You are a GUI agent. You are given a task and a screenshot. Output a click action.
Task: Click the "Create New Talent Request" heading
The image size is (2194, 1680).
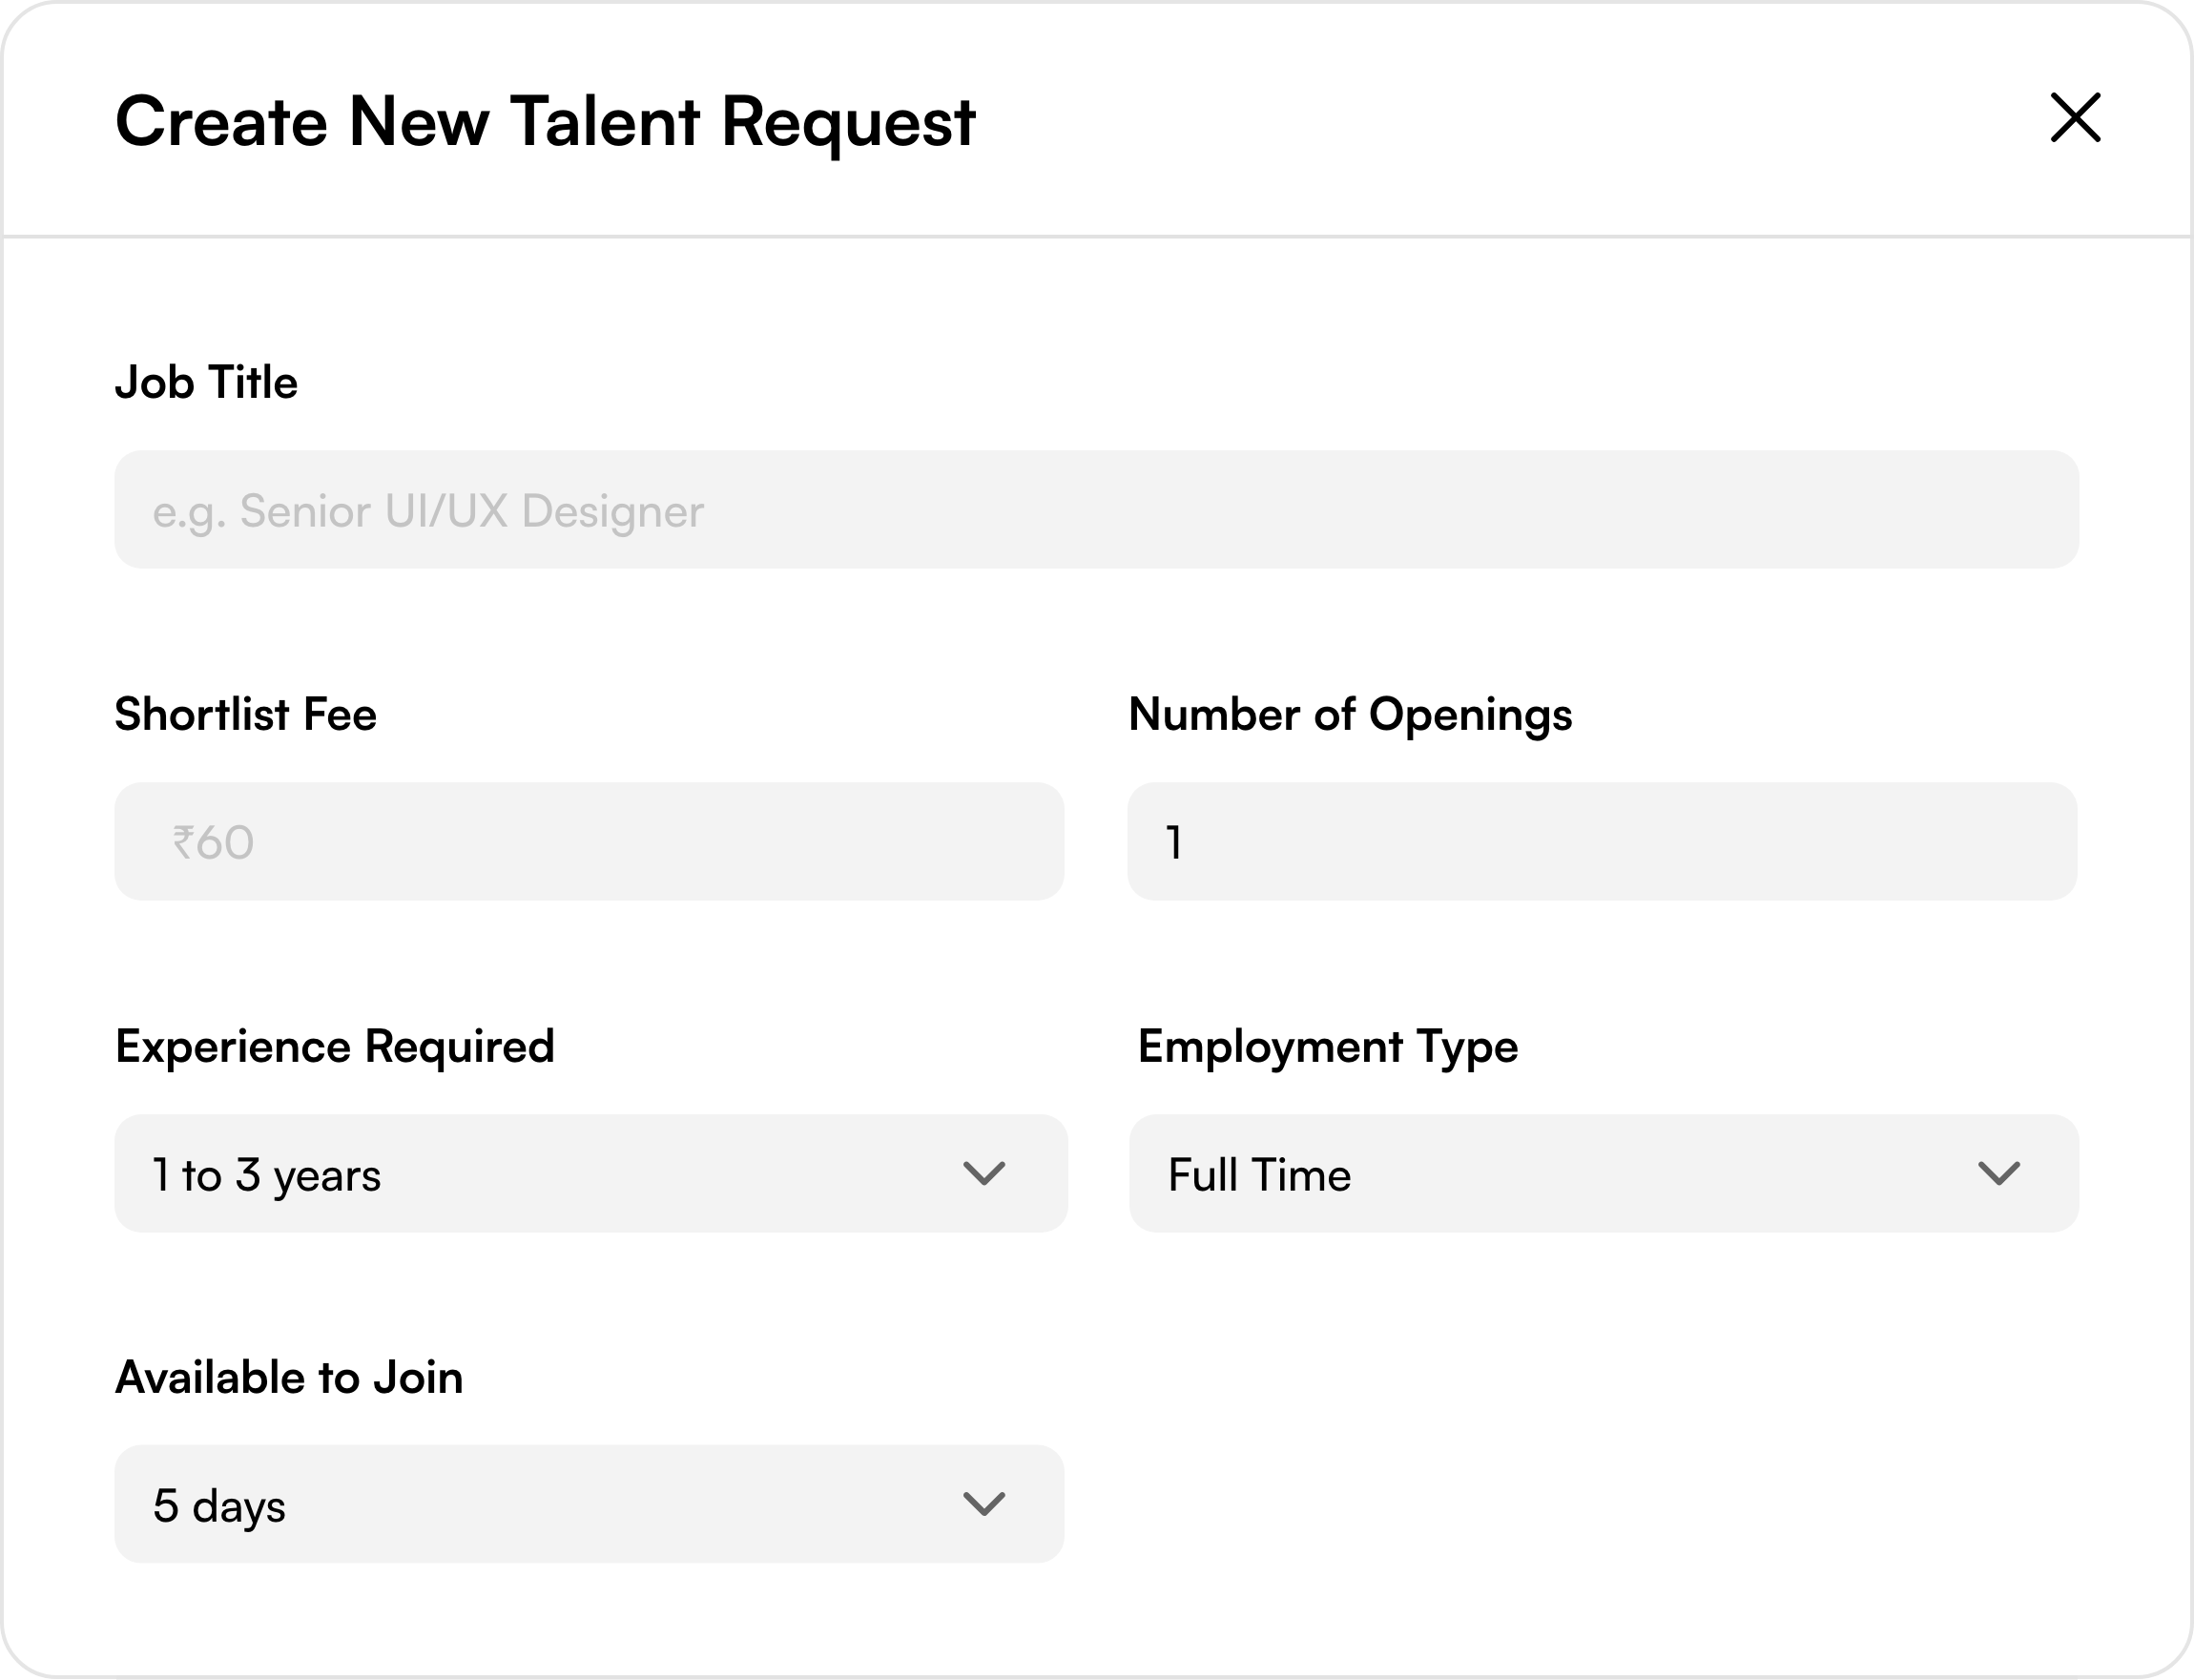point(545,122)
